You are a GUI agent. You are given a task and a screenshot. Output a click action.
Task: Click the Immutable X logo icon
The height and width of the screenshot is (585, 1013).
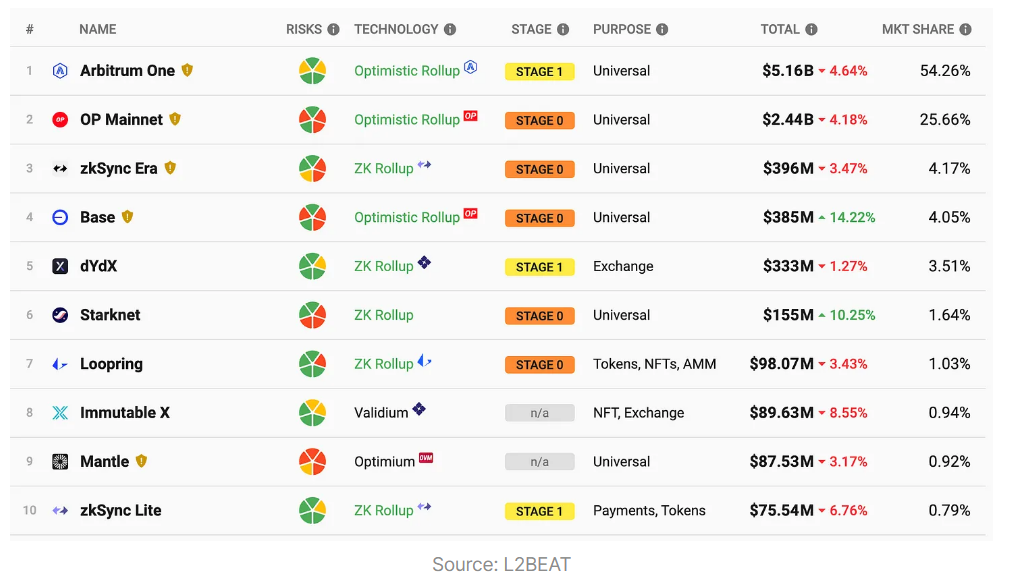[60, 412]
